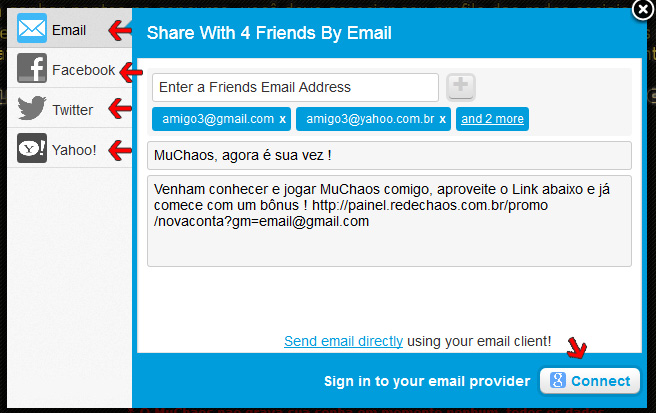Click the Twitter bird icon

(x=32, y=108)
